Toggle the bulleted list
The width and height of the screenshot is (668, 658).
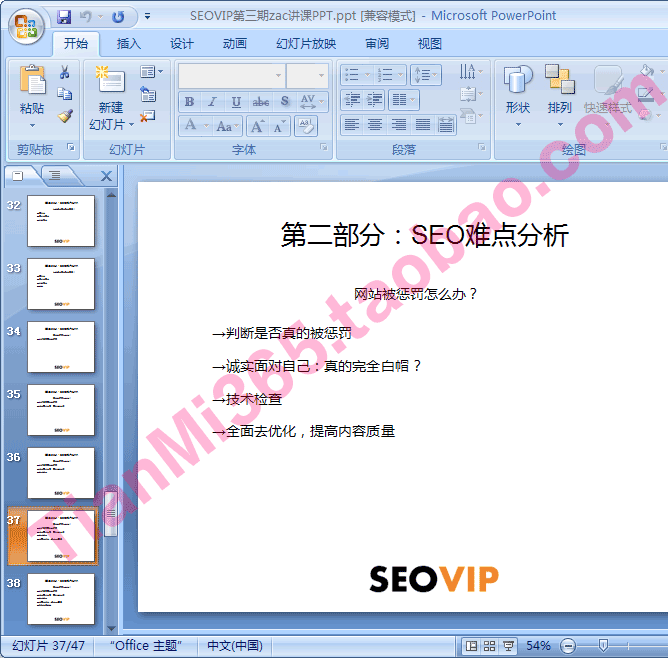pyautogui.click(x=357, y=75)
